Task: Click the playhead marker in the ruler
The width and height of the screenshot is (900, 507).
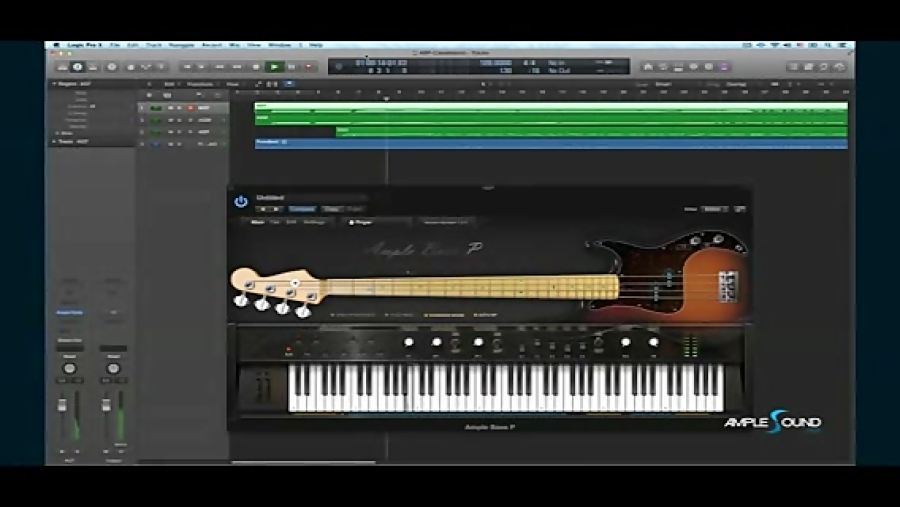Action: 386,99
